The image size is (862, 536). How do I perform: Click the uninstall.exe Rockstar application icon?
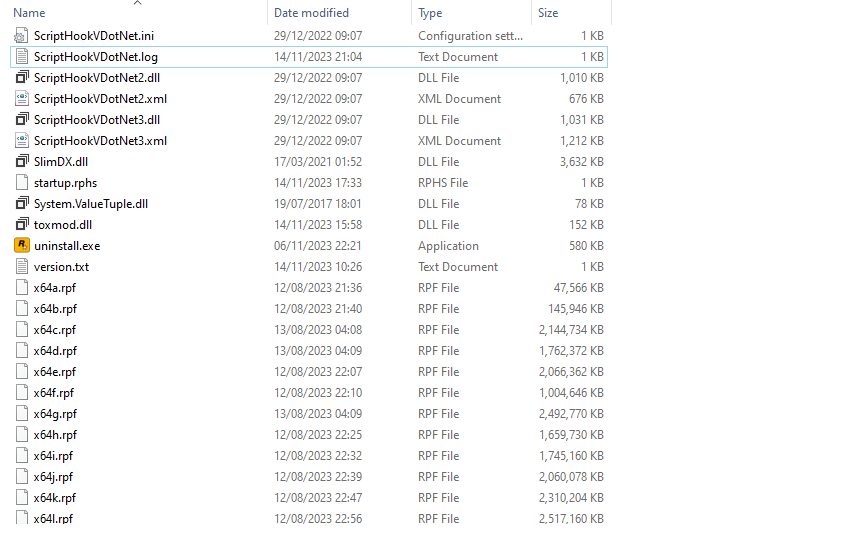pos(22,246)
